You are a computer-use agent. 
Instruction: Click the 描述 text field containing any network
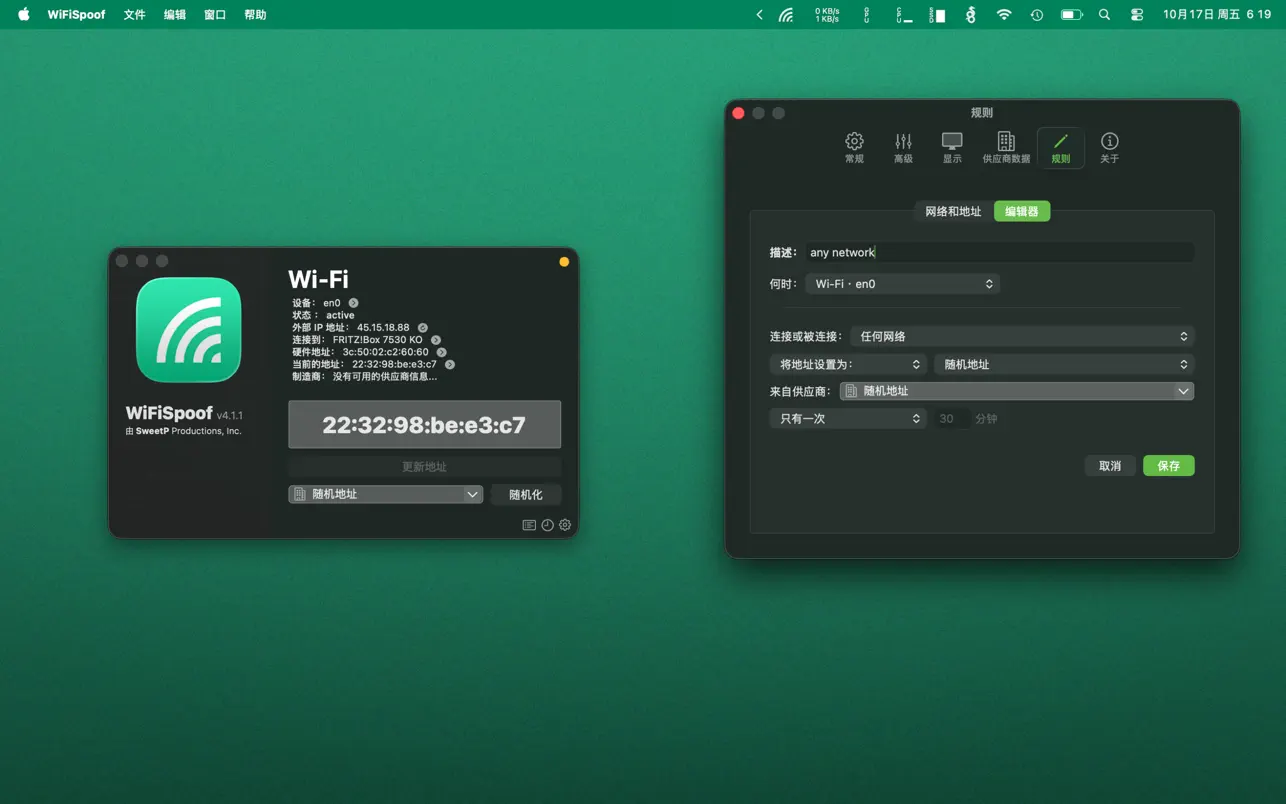pyautogui.click(x=1000, y=253)
